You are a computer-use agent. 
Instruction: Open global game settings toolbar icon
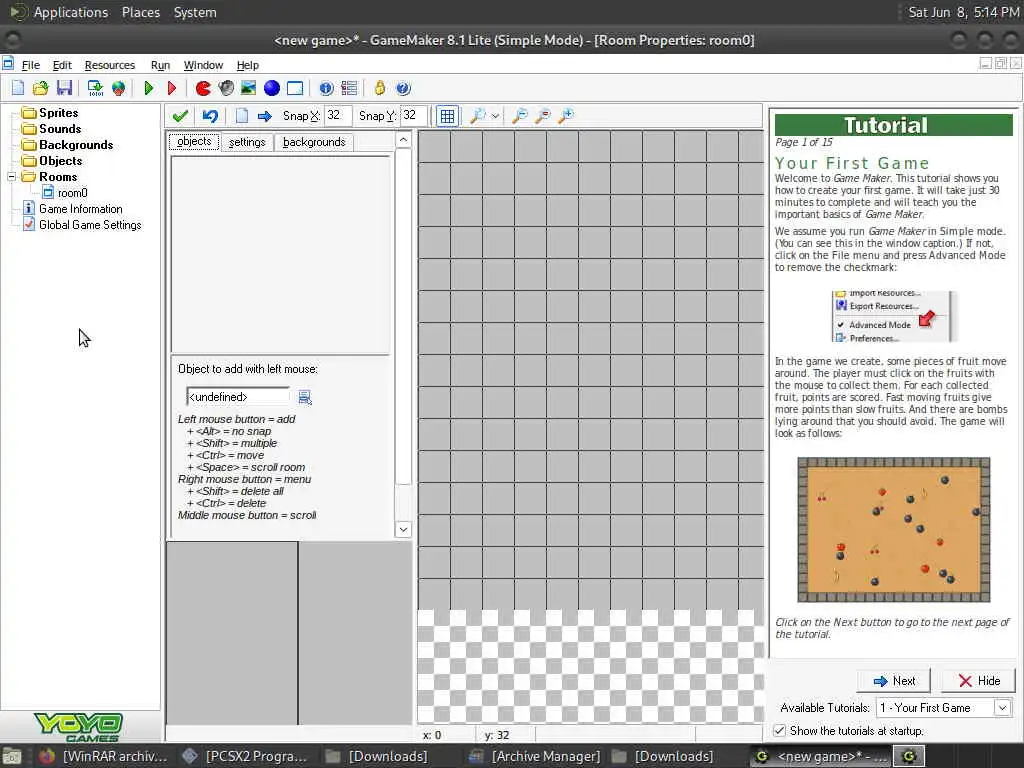(x=349, y=88)
